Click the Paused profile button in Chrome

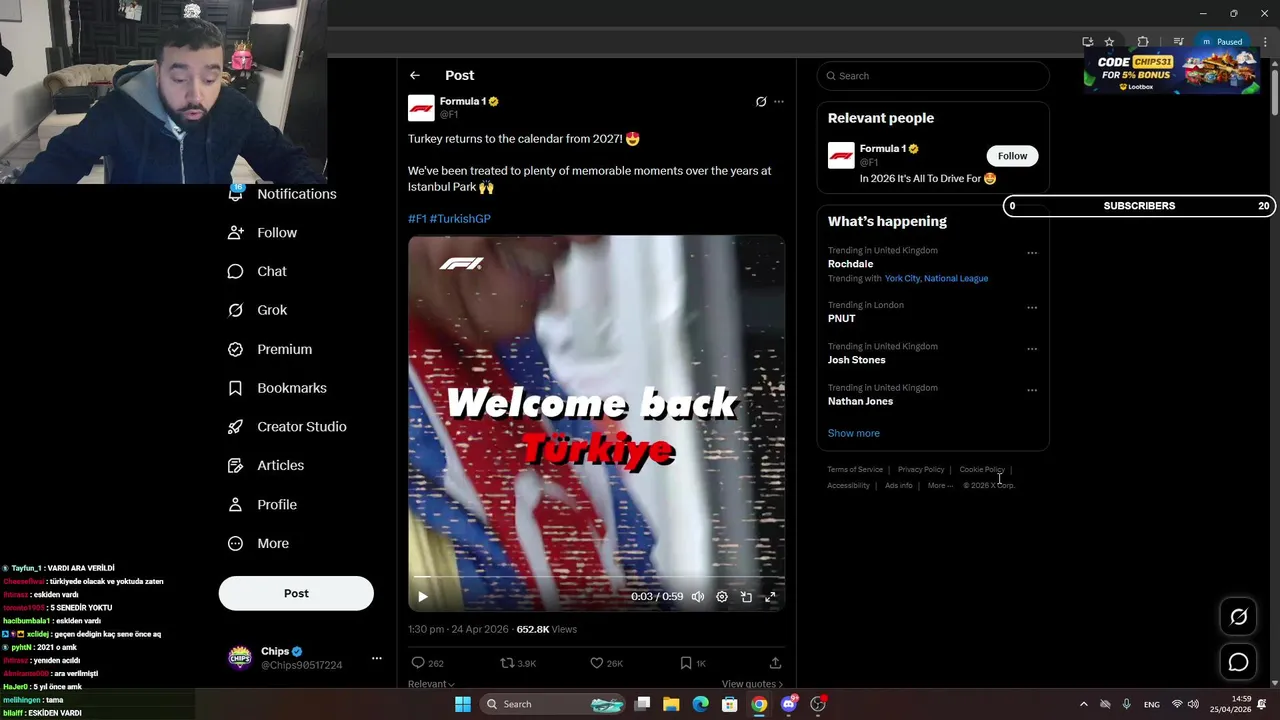tap(1222, 42)
